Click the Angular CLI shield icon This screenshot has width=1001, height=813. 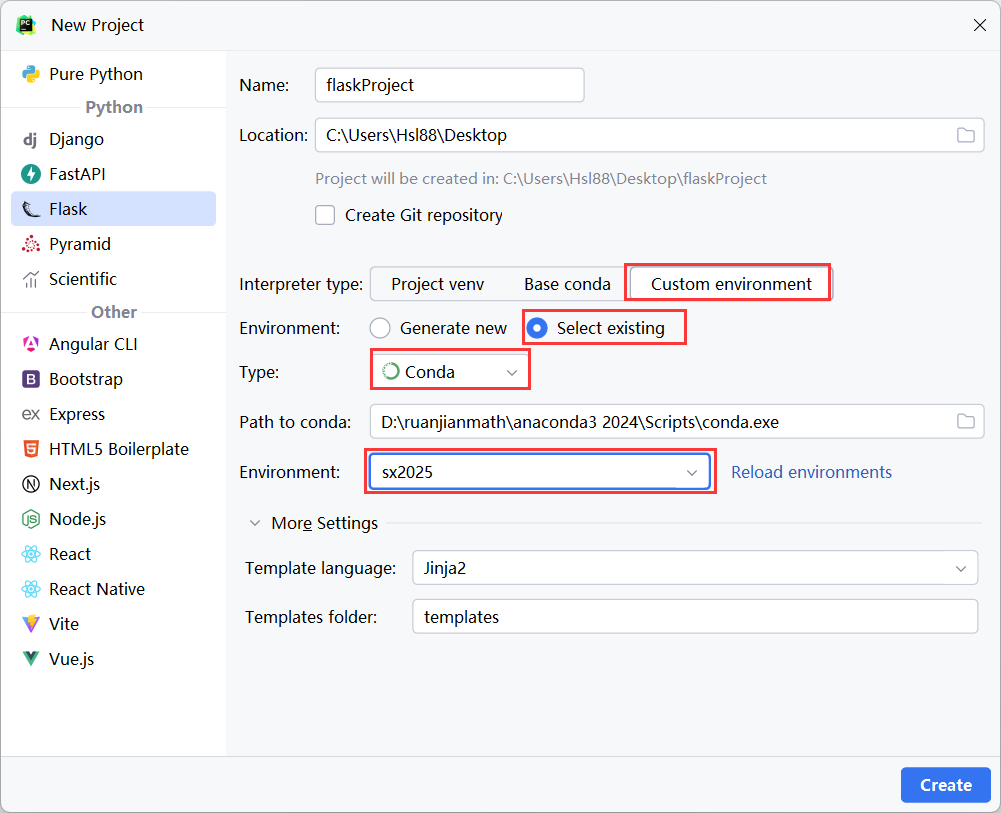pyautogui.click(x=31, y=344)
